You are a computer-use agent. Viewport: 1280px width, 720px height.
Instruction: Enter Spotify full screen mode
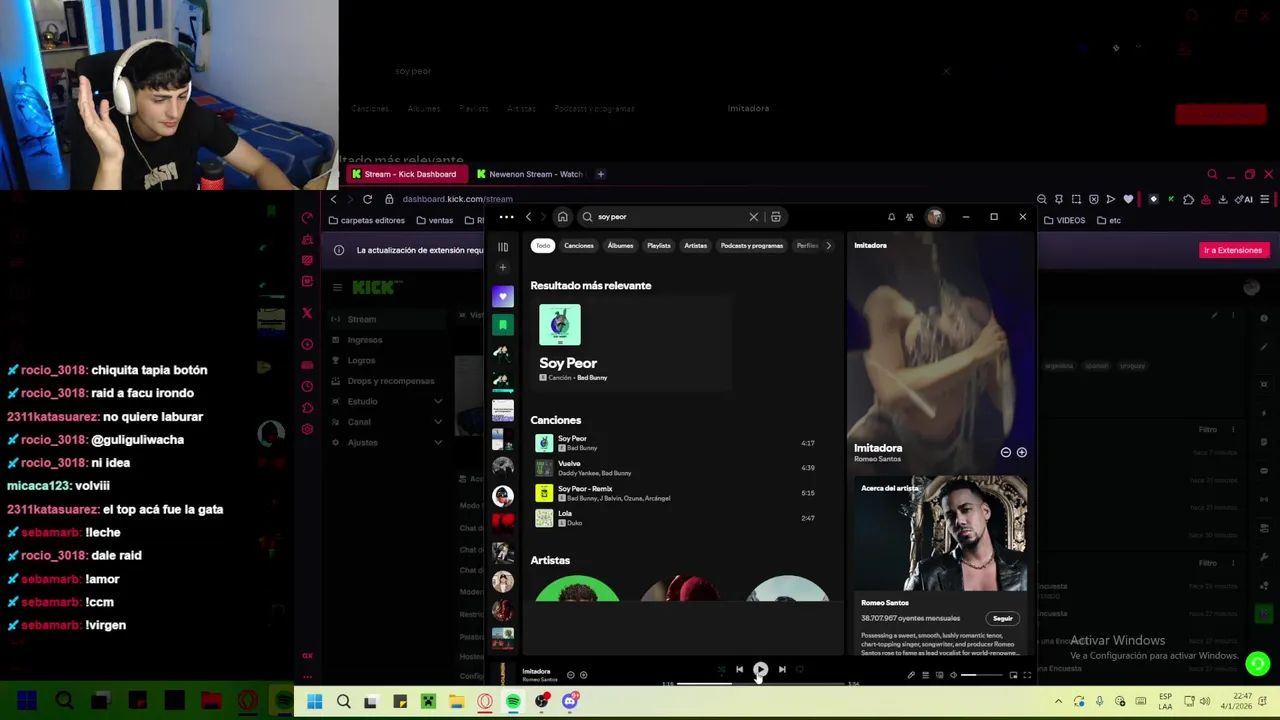point(1027,675)
